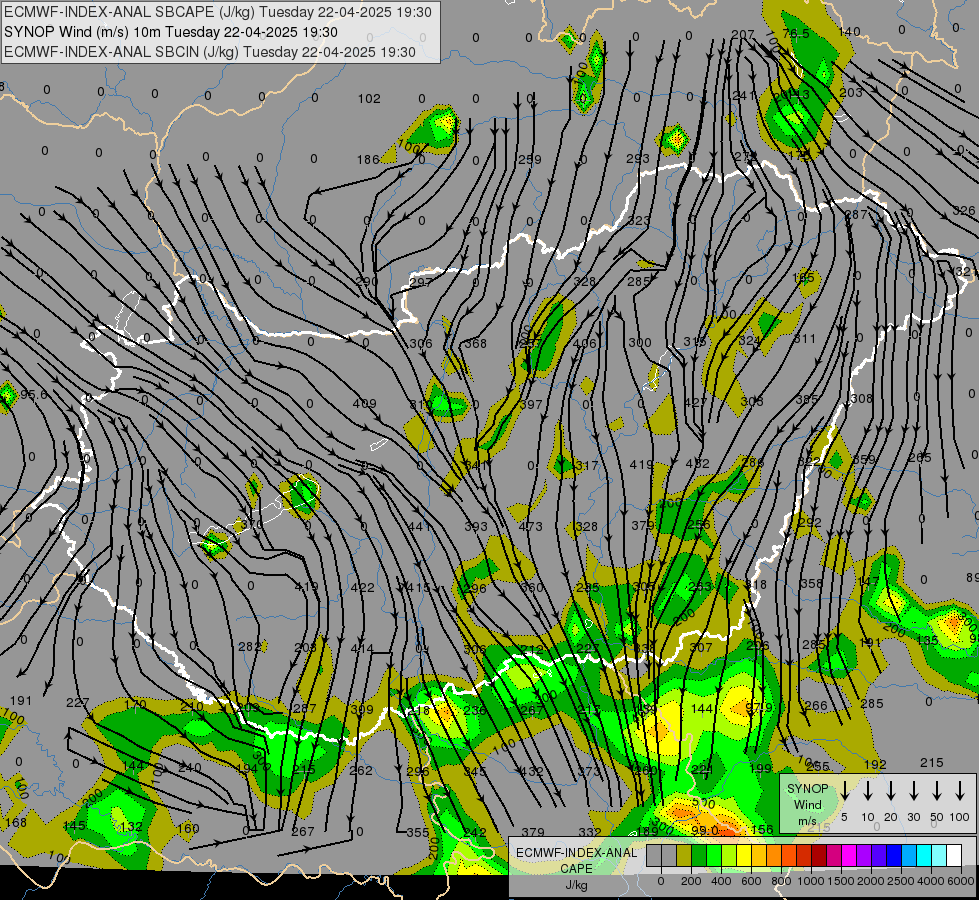This screenshot has width=979, height=900.
Task: Click the map value 259
Action: (529, 159)
